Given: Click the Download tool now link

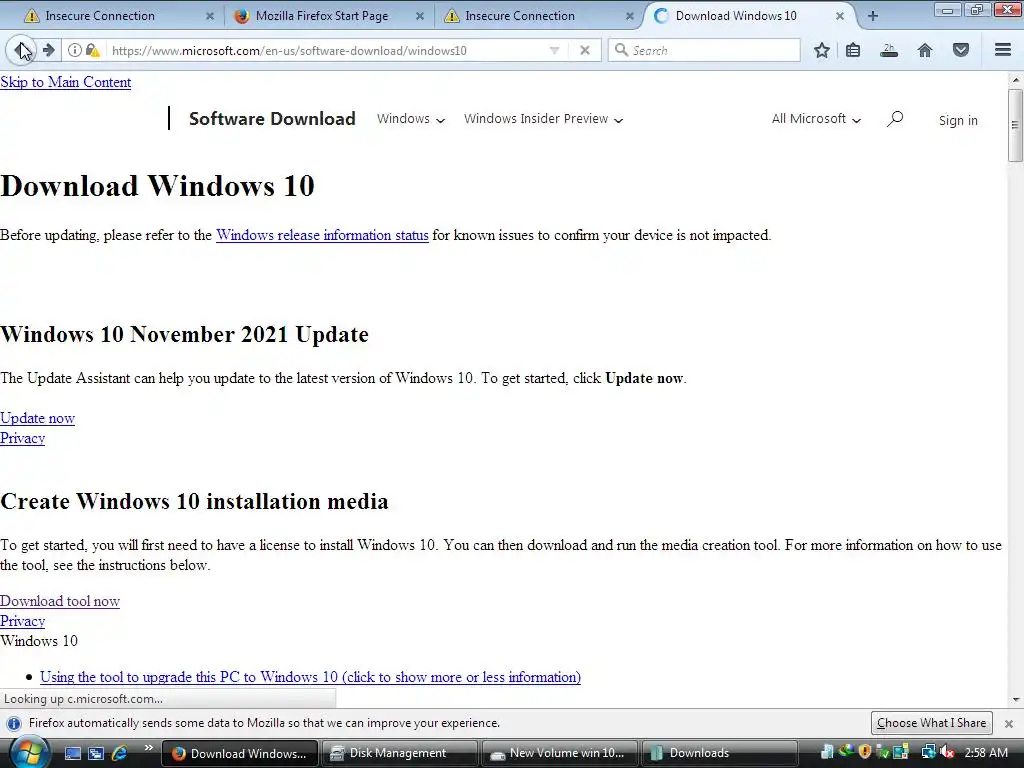Looking at the screenshot, I should click(x=59, y=601).
